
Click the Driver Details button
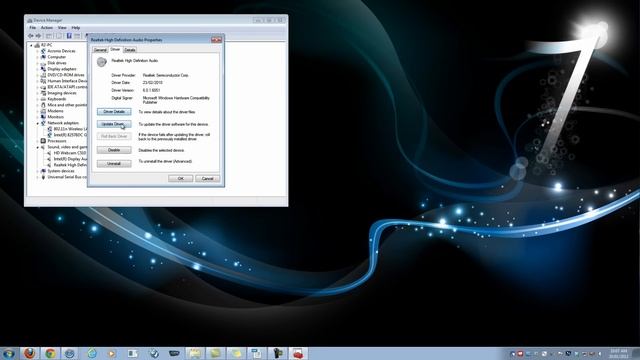point(114,112)
